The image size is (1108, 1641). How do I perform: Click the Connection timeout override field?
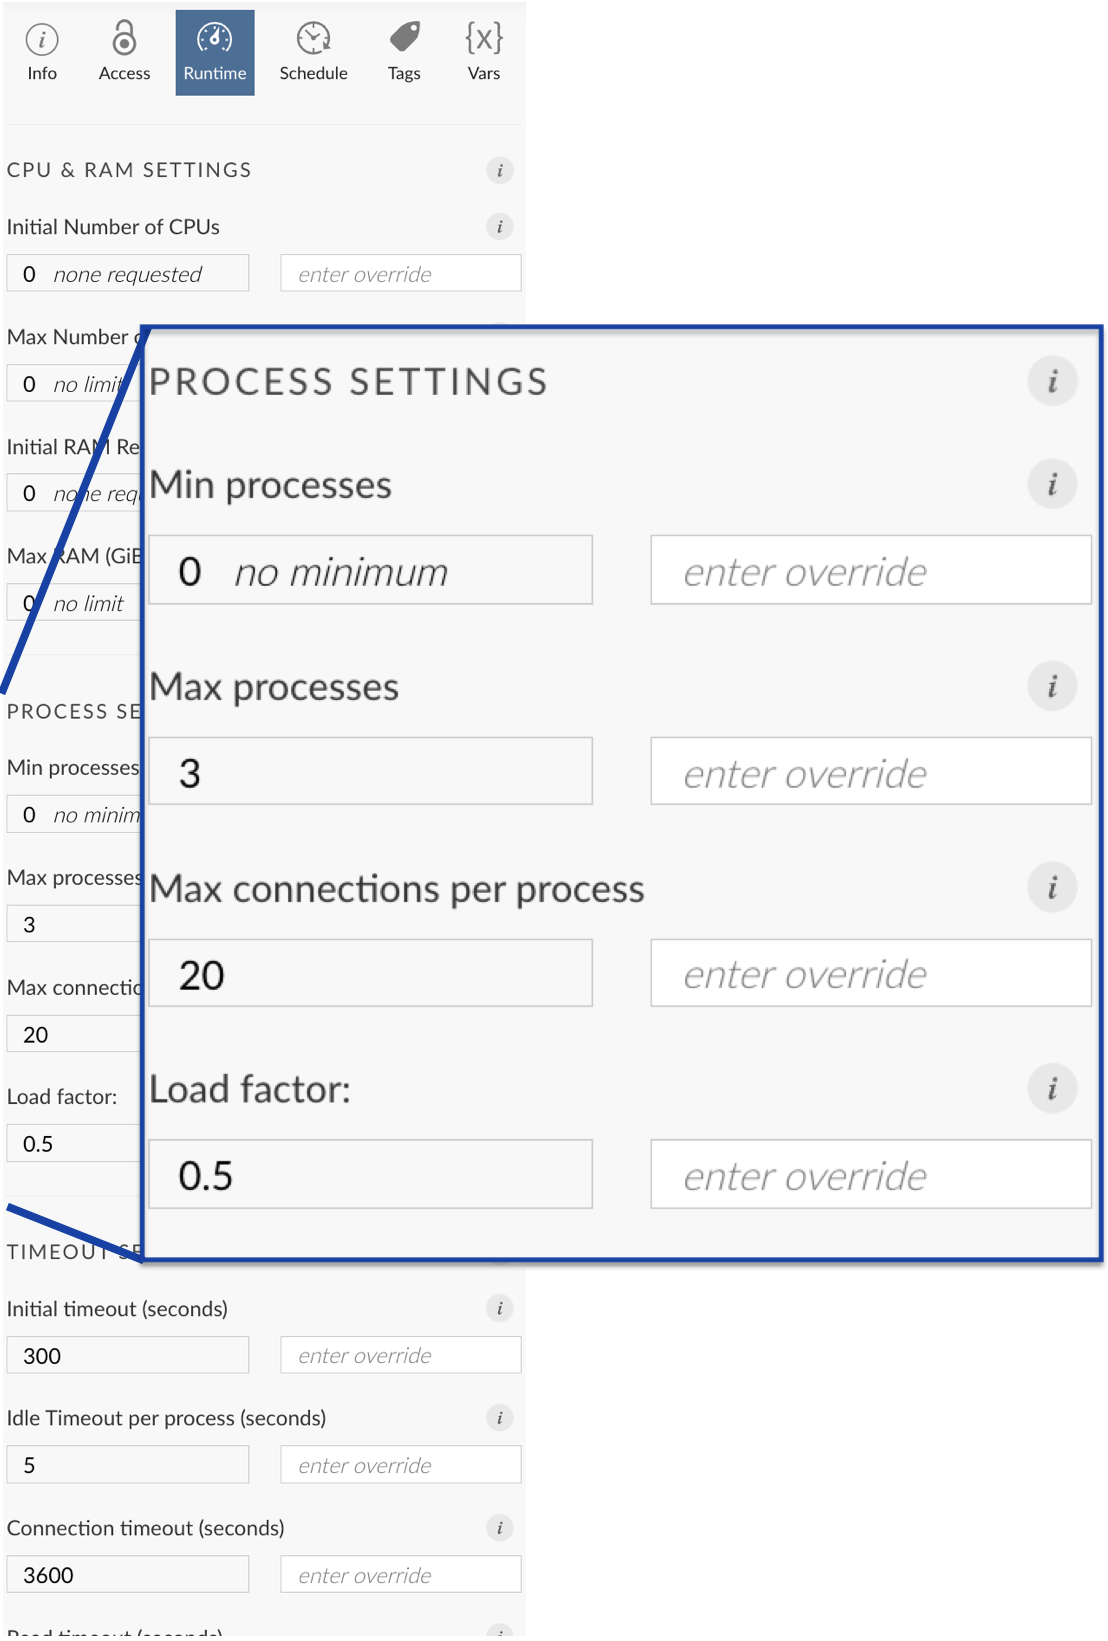tap(400, 1575)
